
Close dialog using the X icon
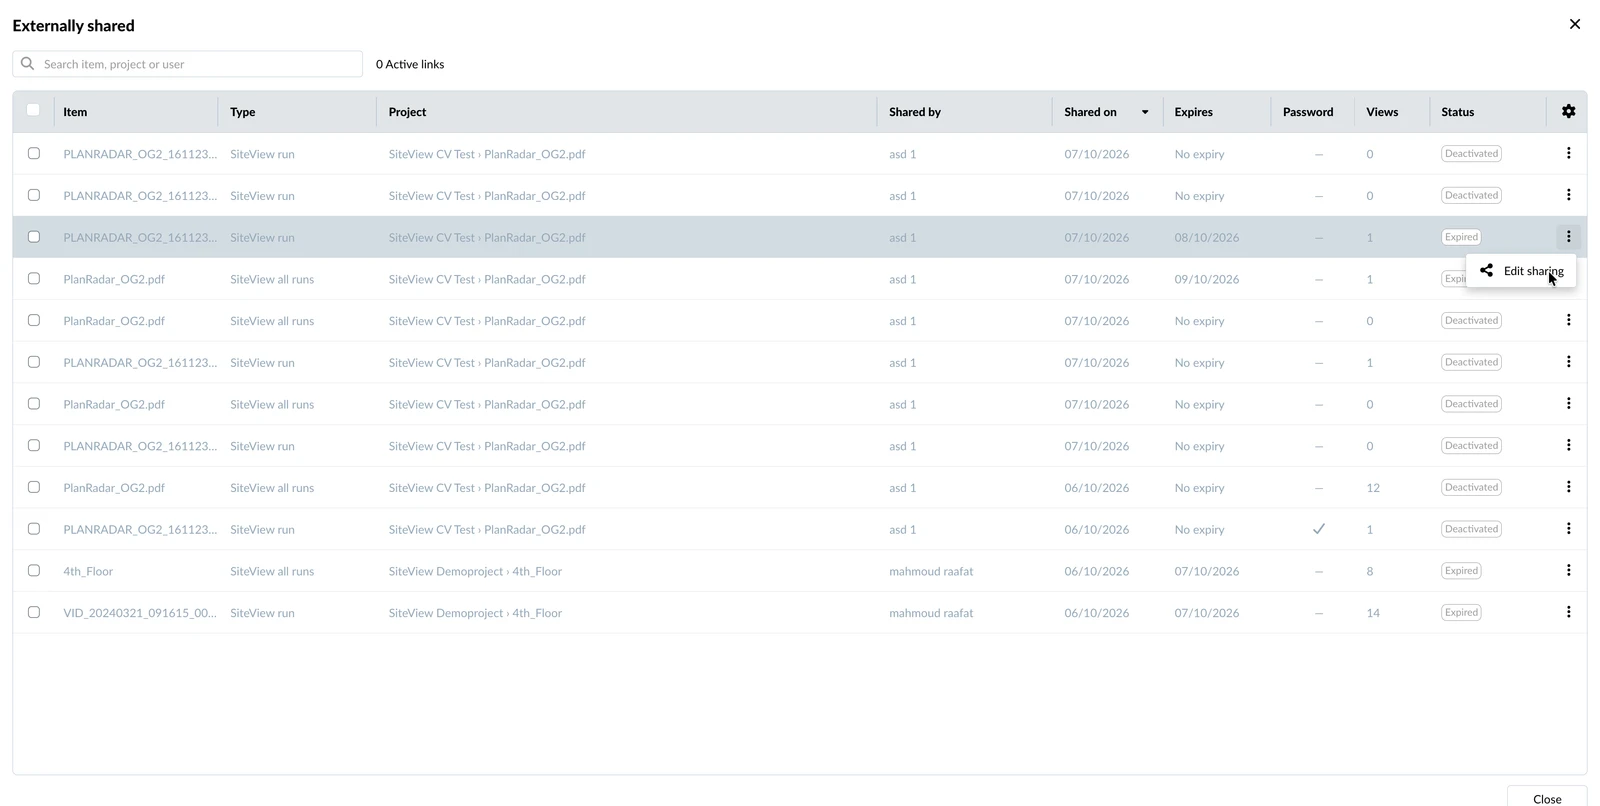tap(1575, 24)
